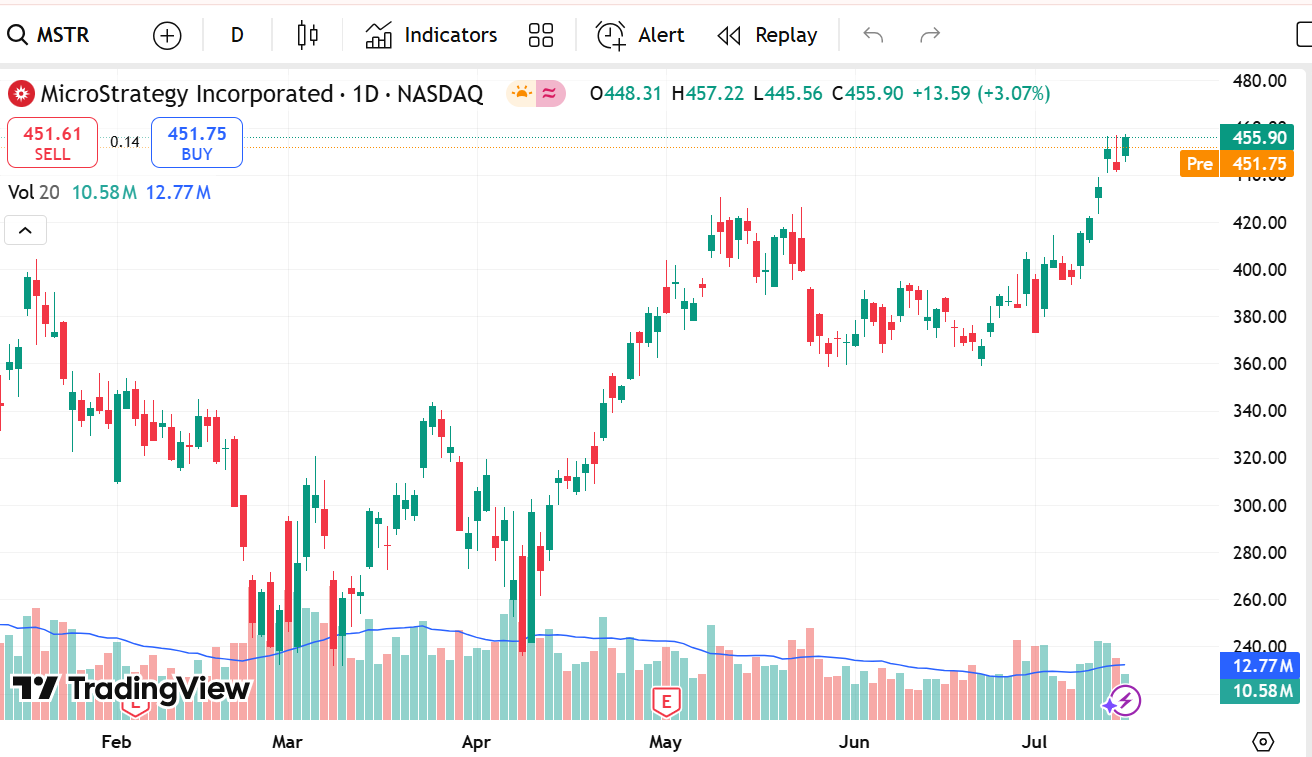Redo the last chart action

click(x=930, y=35)
